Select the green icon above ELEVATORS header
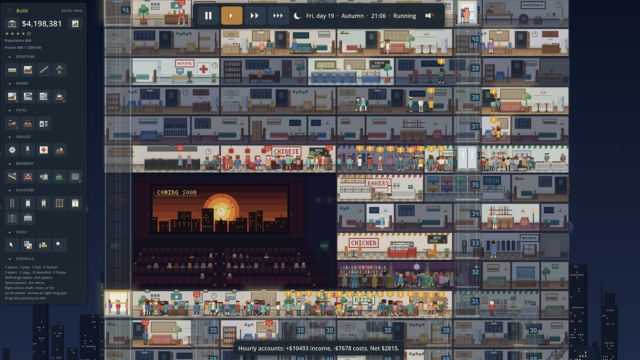 pyautogui.click(x=60, y=177)
